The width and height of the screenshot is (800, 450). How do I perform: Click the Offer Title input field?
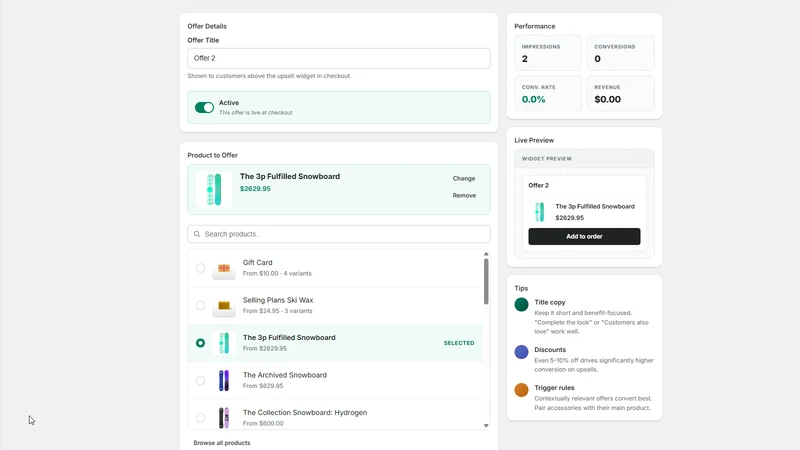[x=339, y=58]
